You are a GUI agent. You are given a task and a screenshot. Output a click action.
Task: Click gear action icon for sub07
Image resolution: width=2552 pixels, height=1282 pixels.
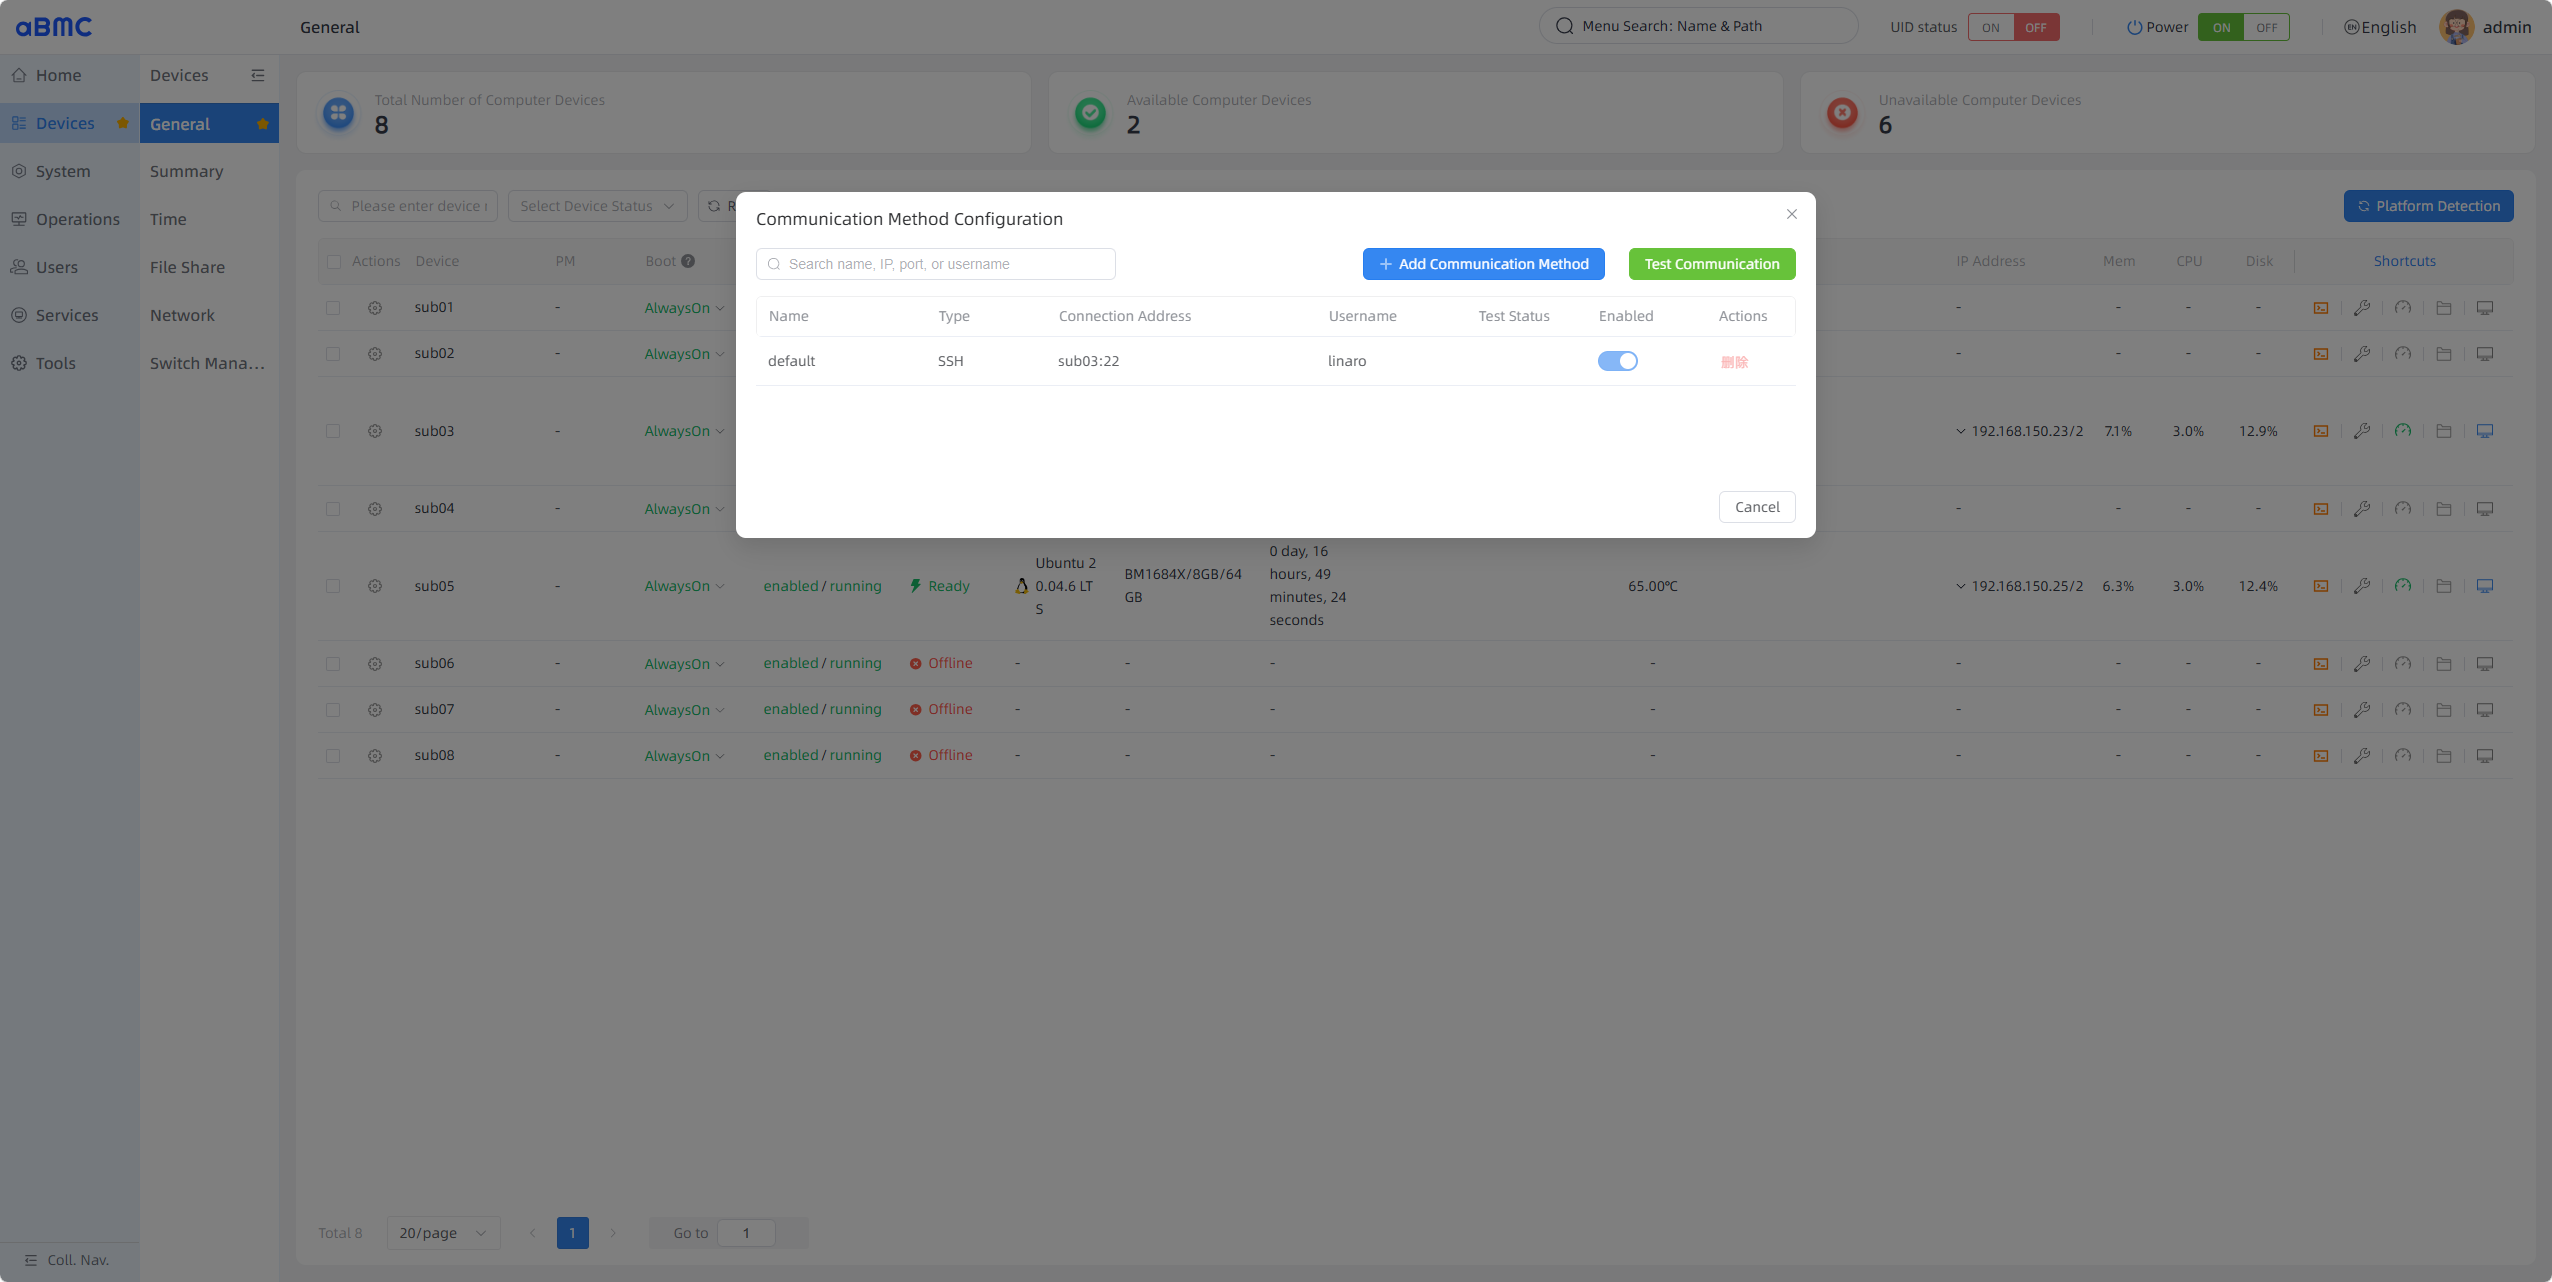pyautogui.click(x=375, y=710)
